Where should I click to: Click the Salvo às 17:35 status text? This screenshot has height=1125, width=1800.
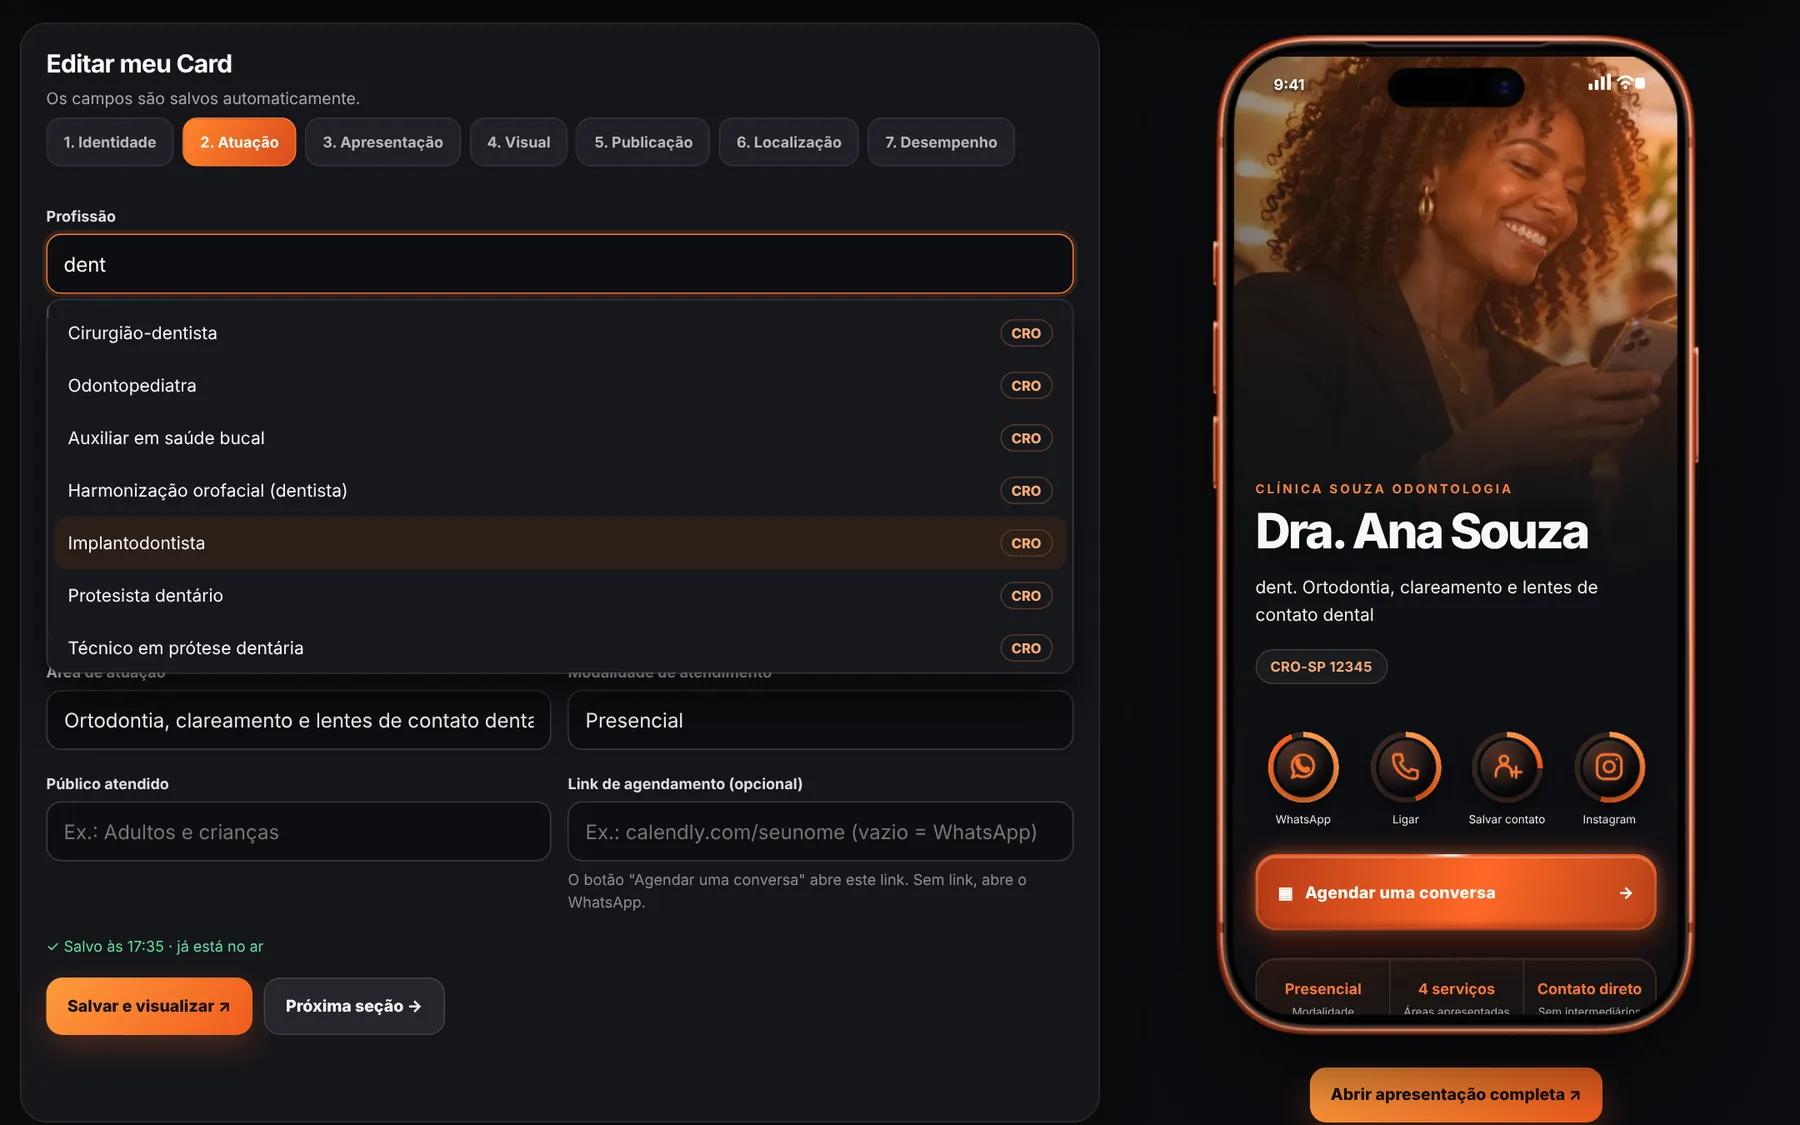click(x=155, y=946)
